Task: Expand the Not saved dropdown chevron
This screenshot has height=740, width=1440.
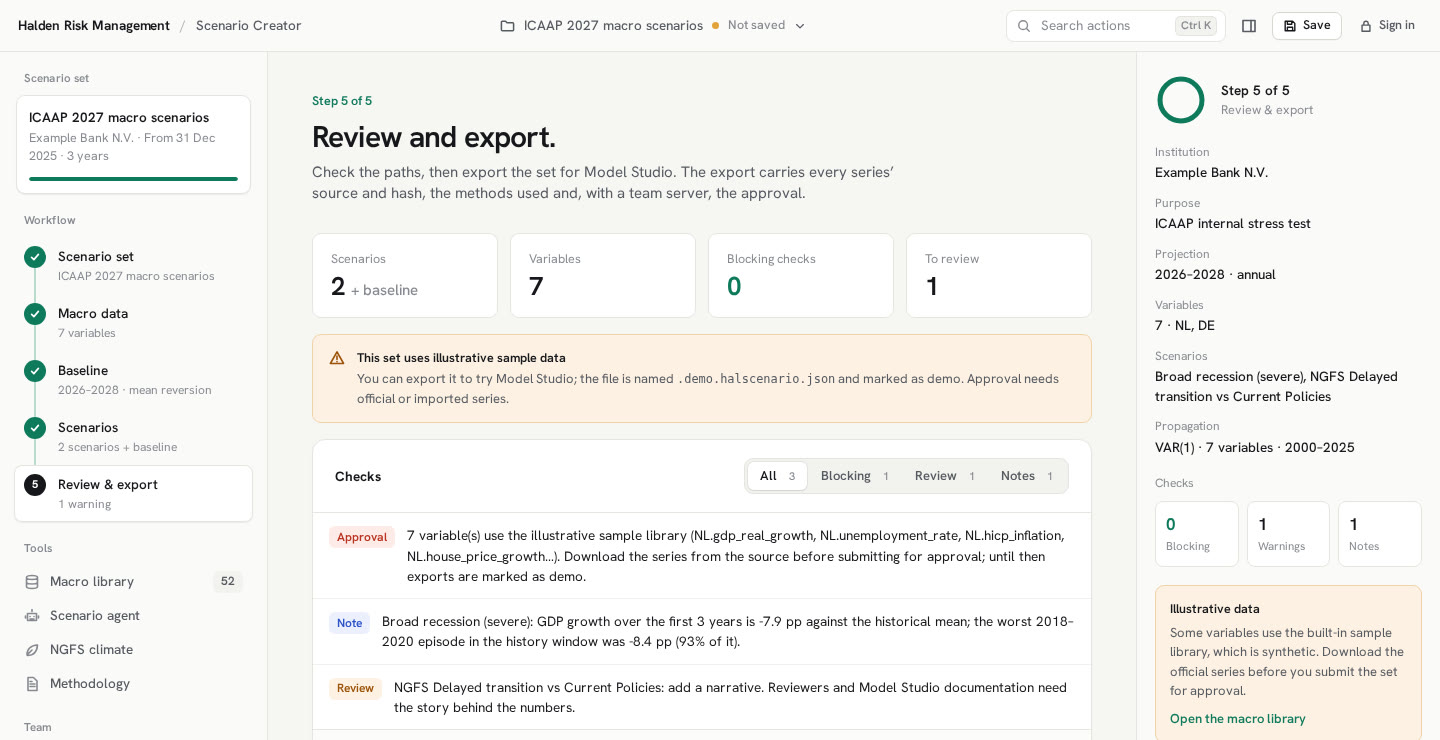Action: click(x=800, y=26)
